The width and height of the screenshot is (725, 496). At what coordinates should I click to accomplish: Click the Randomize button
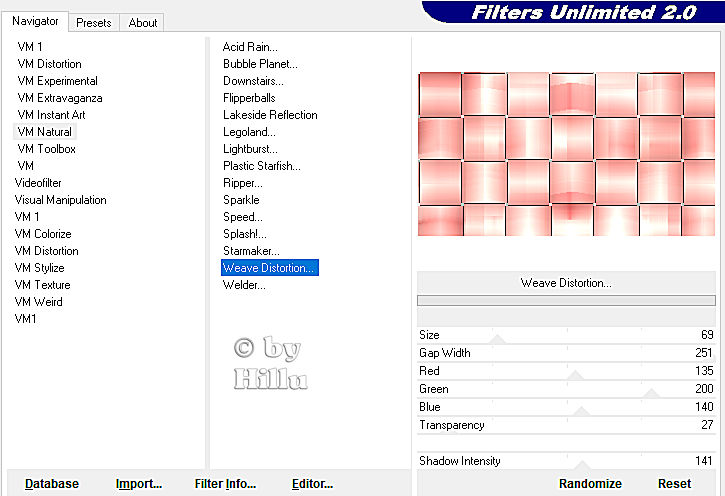coord(590,484)
